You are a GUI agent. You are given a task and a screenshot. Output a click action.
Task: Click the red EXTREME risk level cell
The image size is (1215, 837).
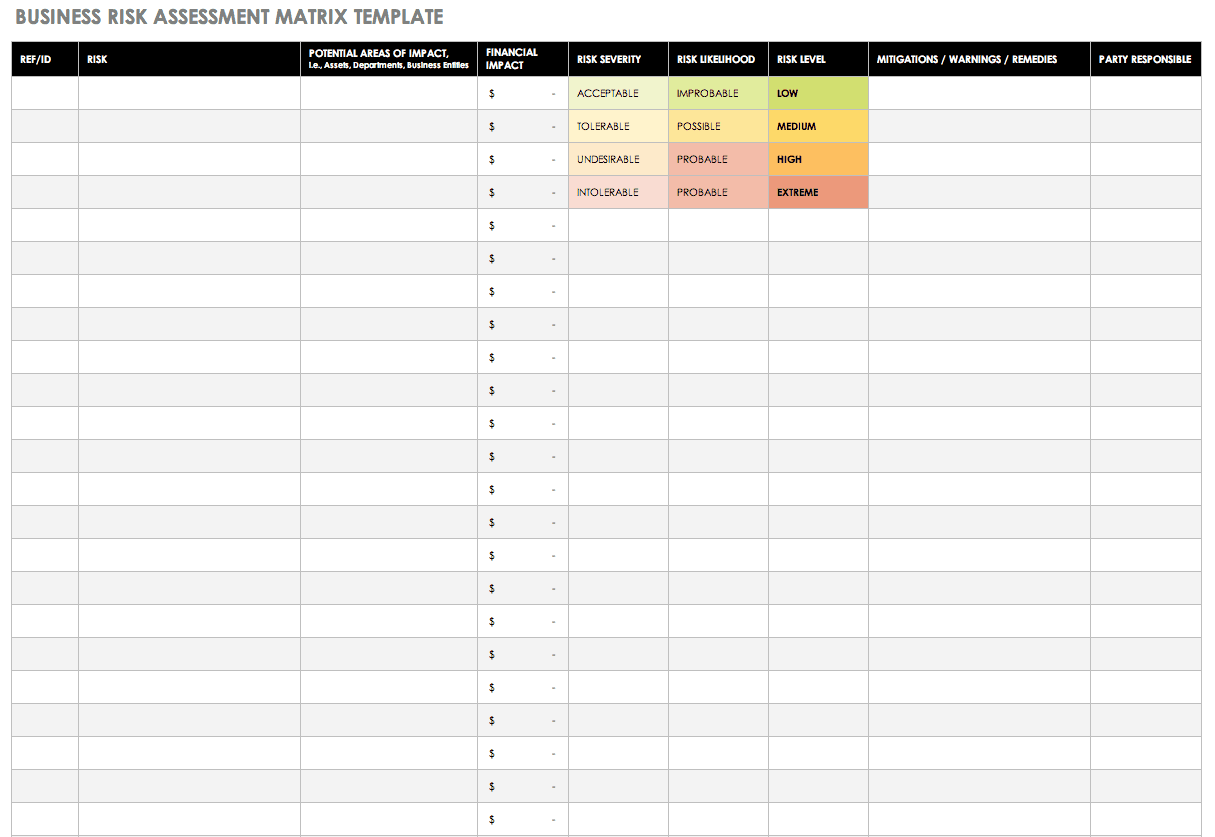(818, 191)
